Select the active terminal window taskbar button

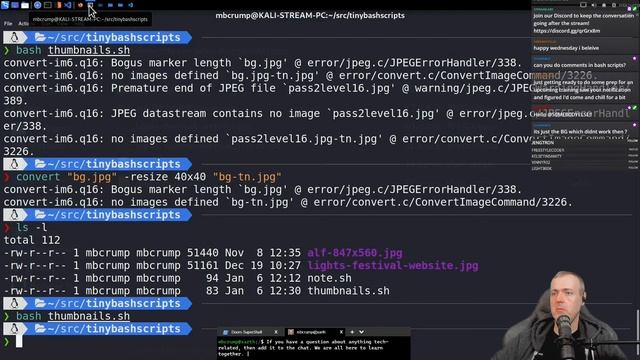90,5
